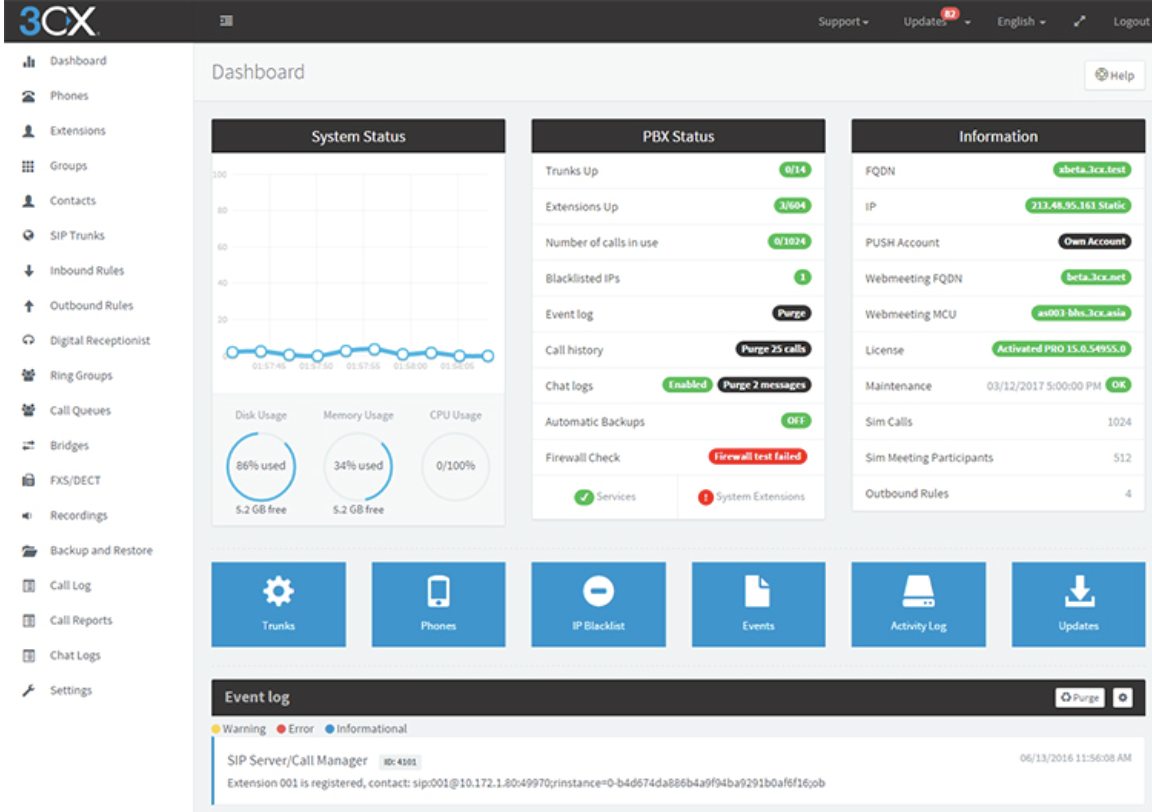This screenshot has height=812, width=1152.
Task: Click the Groups grid icon in sidebar
Action: [29, 166]
